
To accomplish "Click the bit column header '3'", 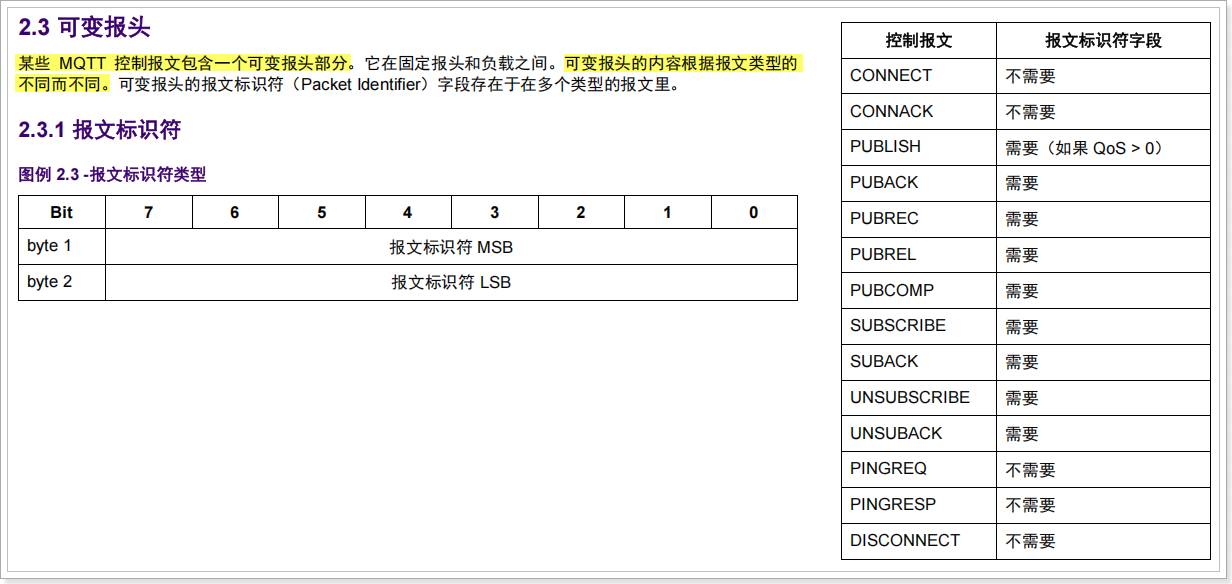I will click(x=495, y=213).
